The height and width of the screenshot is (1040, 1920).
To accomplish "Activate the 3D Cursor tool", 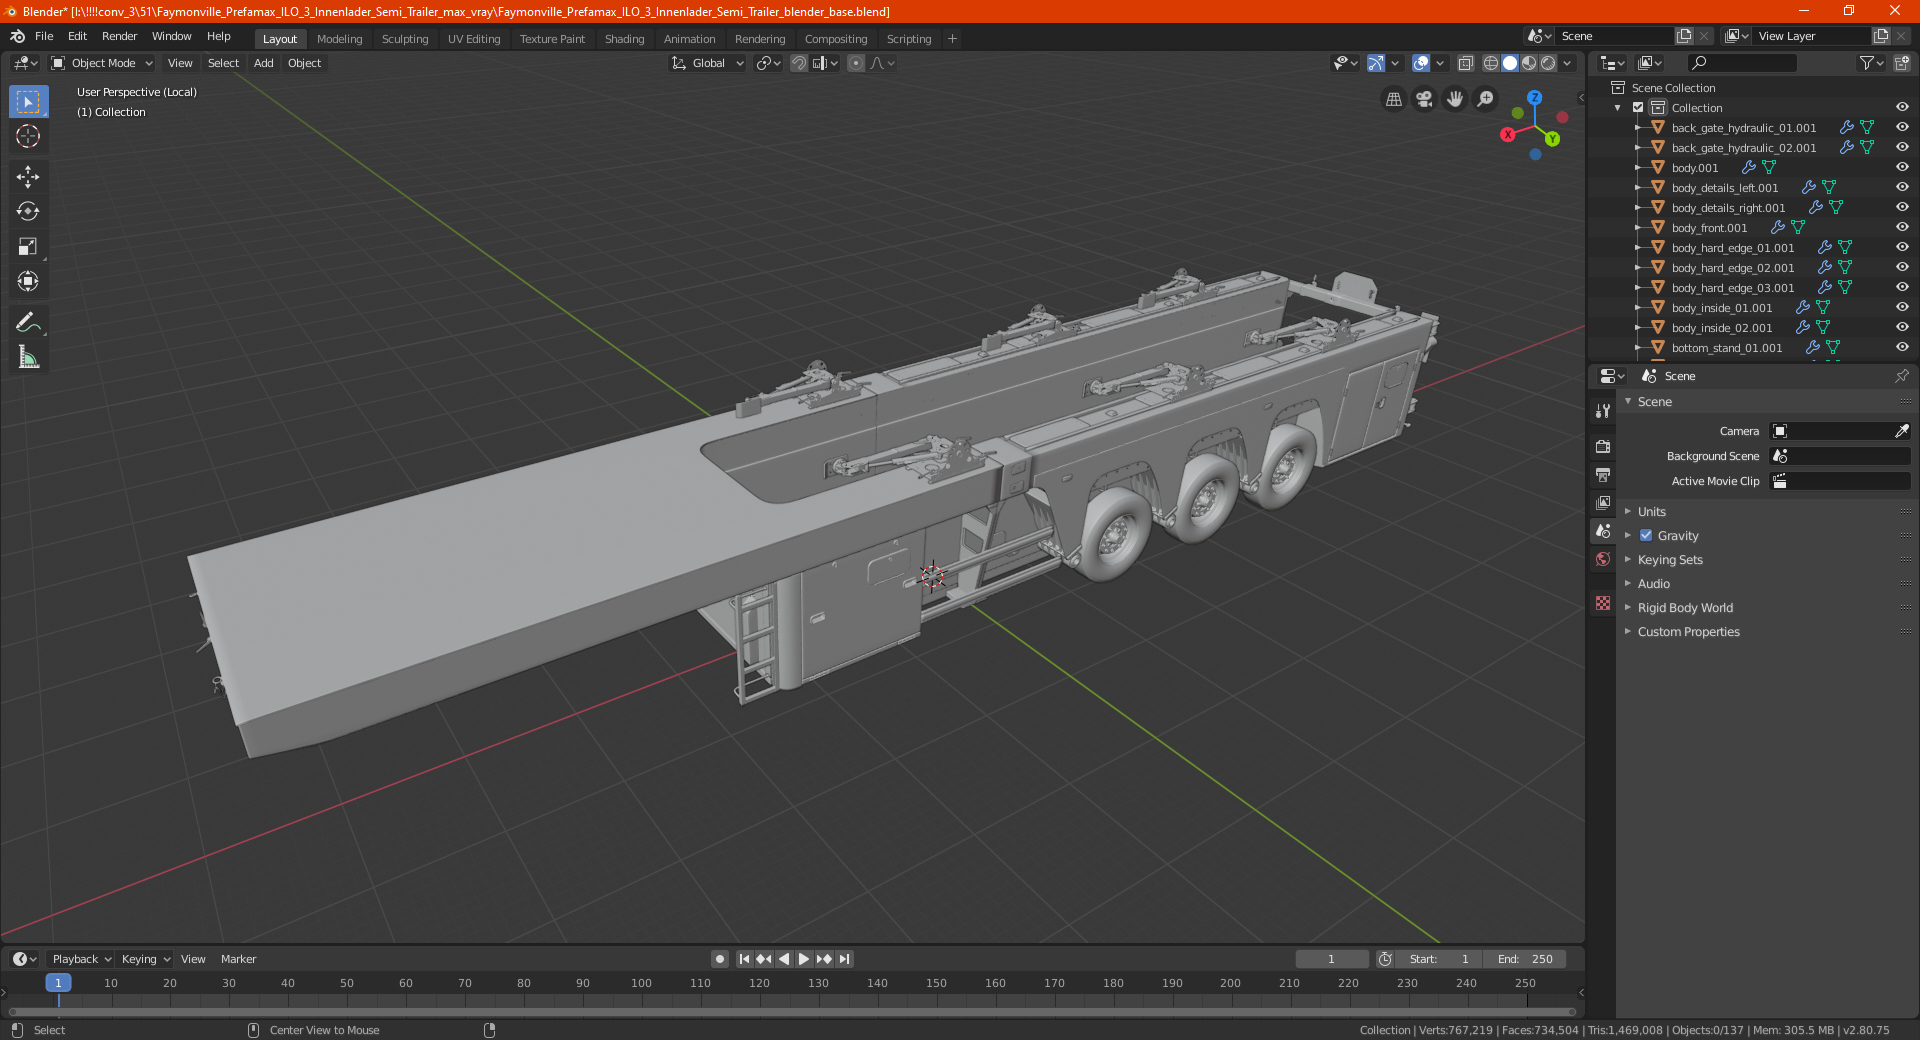I will point(28,136).
